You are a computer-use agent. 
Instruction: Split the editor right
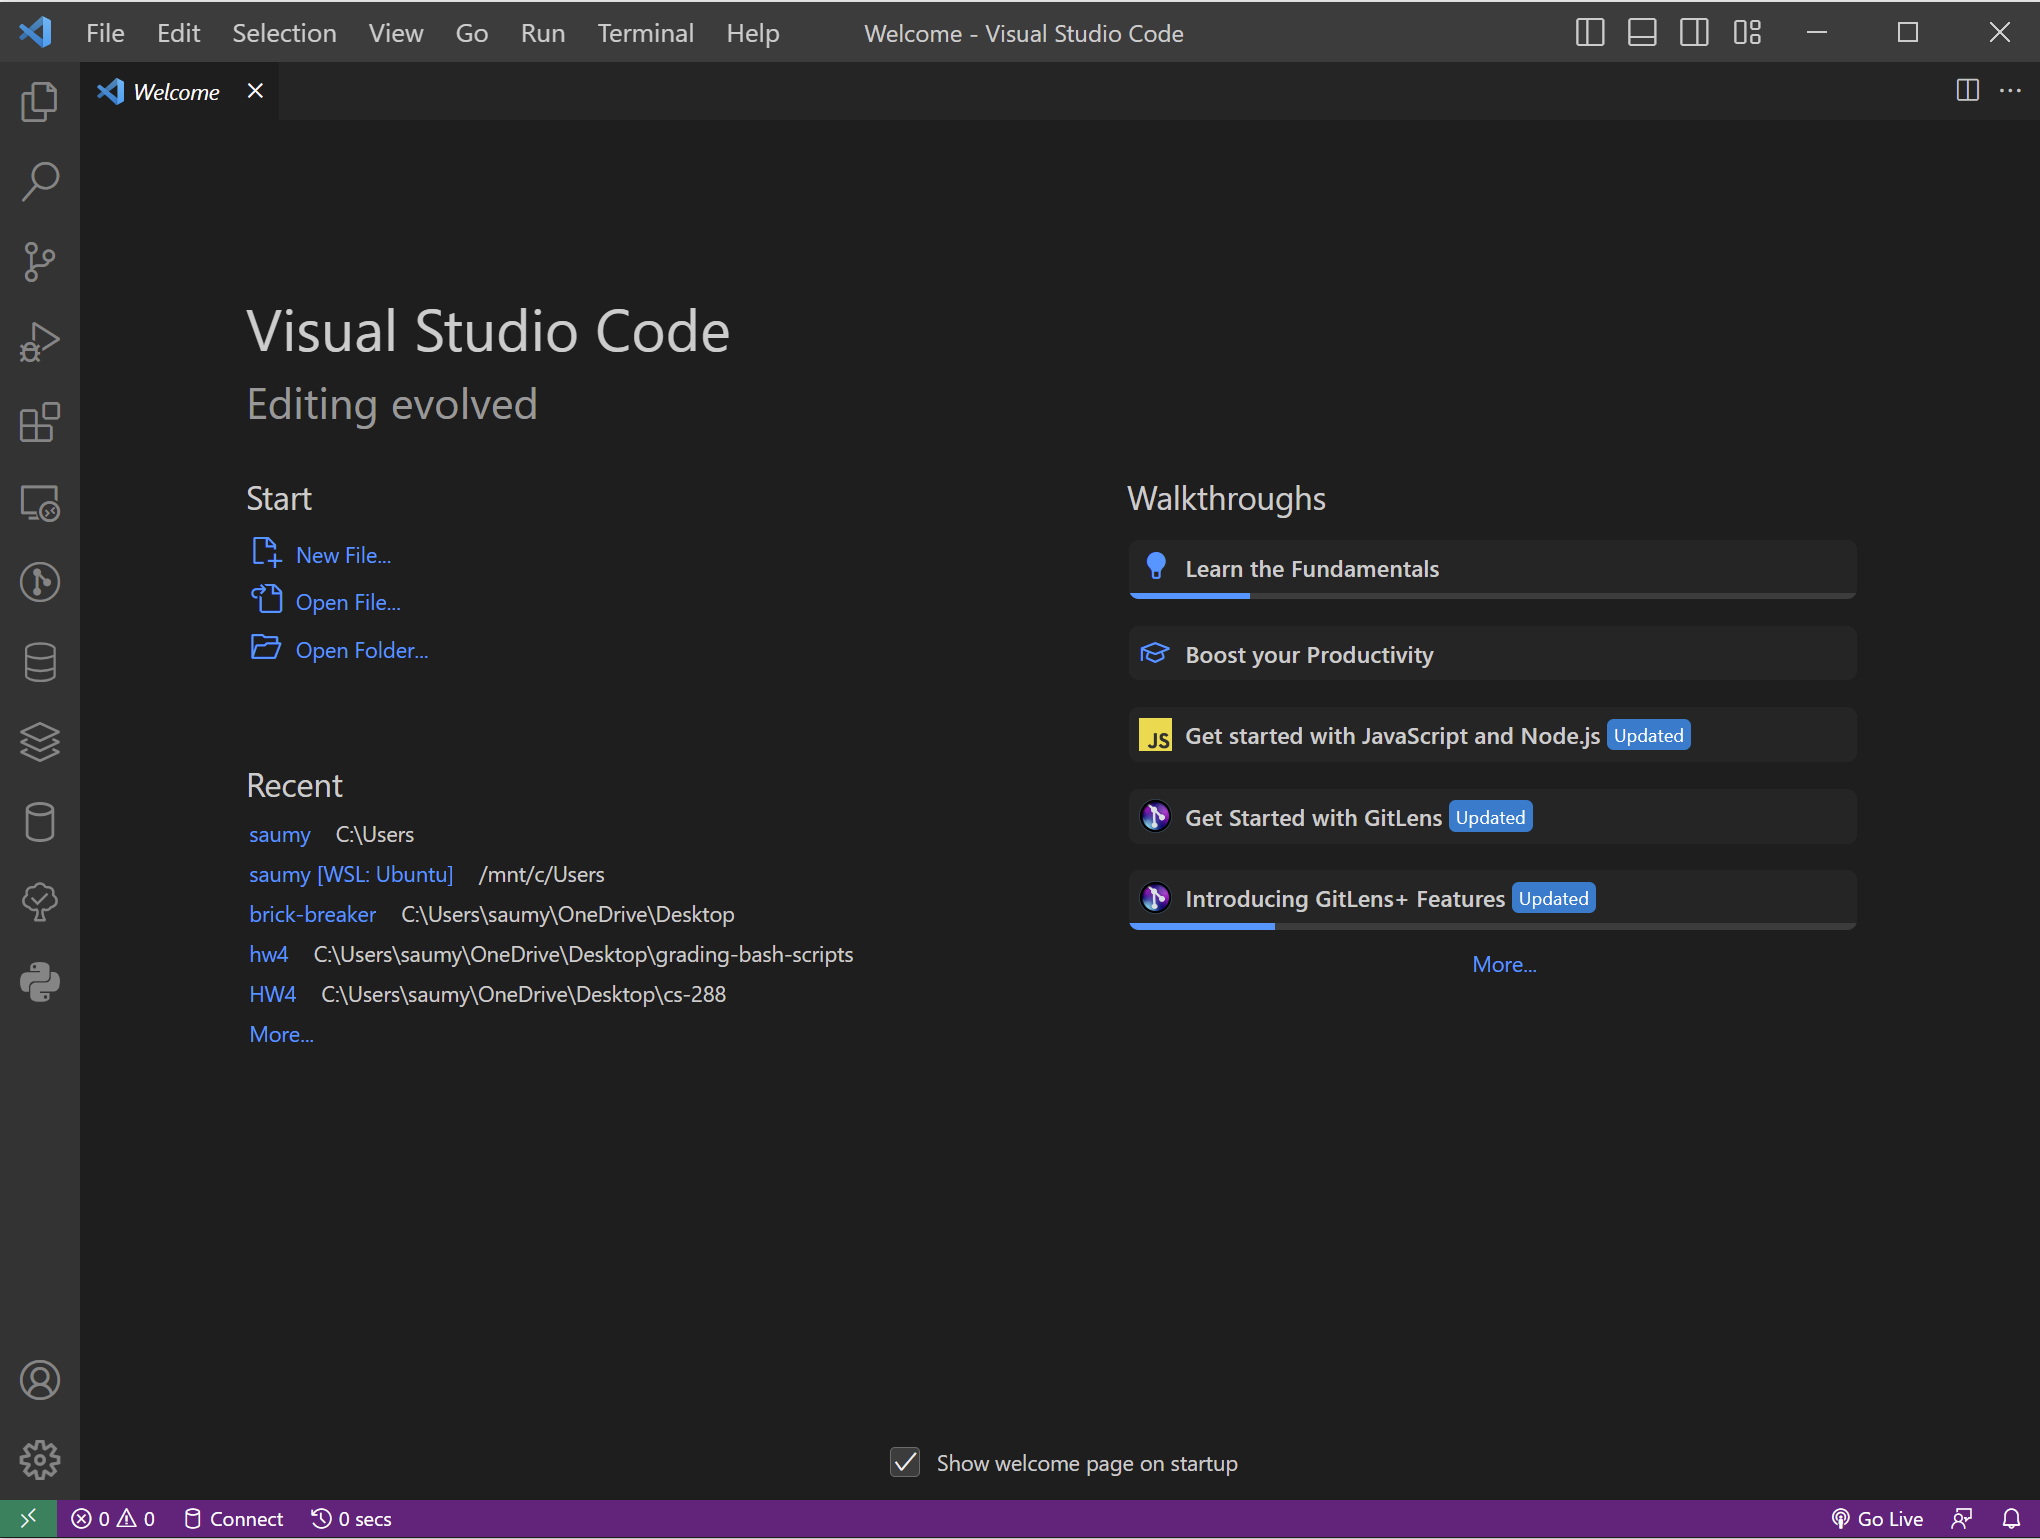(x=1967, y=91)
